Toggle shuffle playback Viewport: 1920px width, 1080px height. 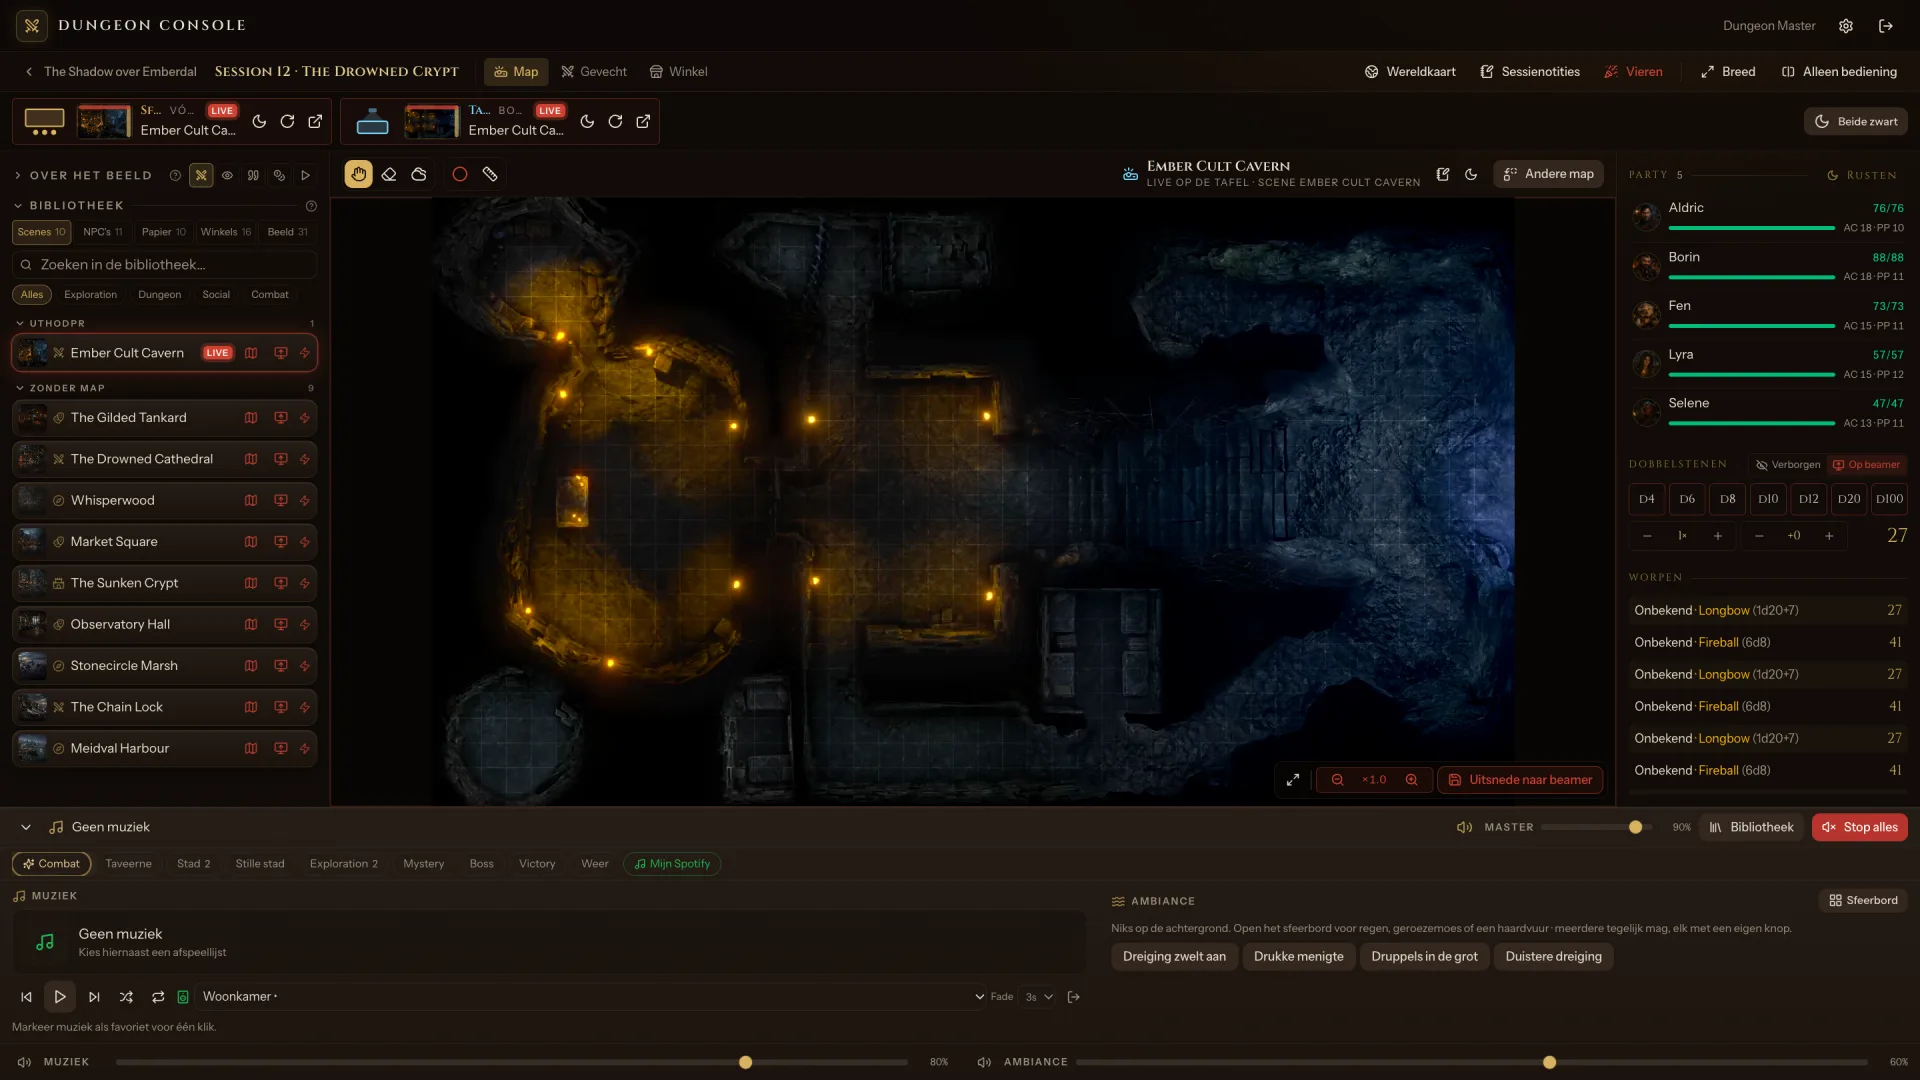126,997
